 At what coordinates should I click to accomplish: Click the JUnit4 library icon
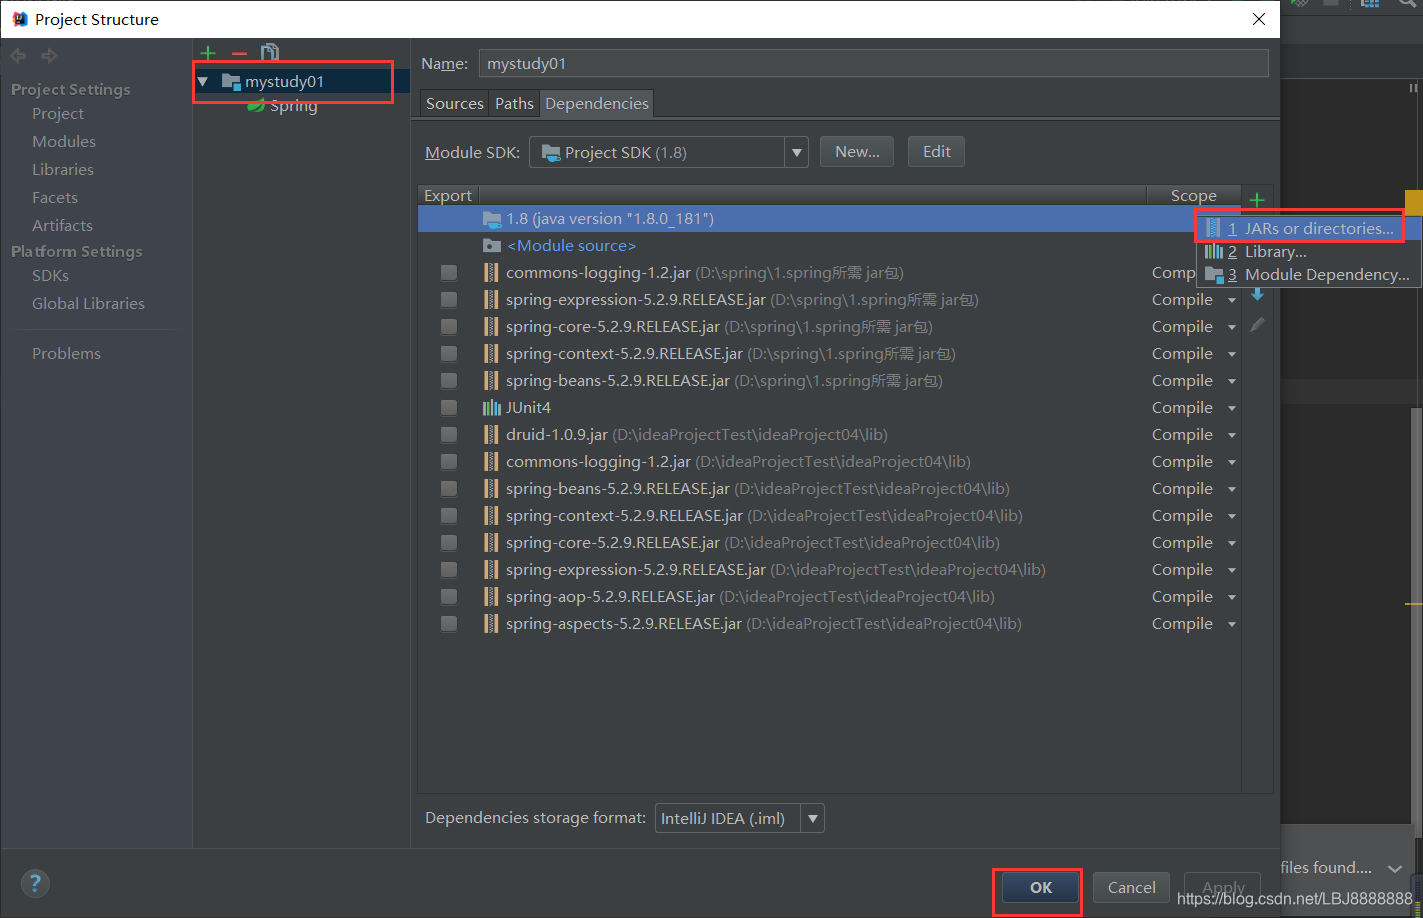pyautogui.click(x=492, y=408)
